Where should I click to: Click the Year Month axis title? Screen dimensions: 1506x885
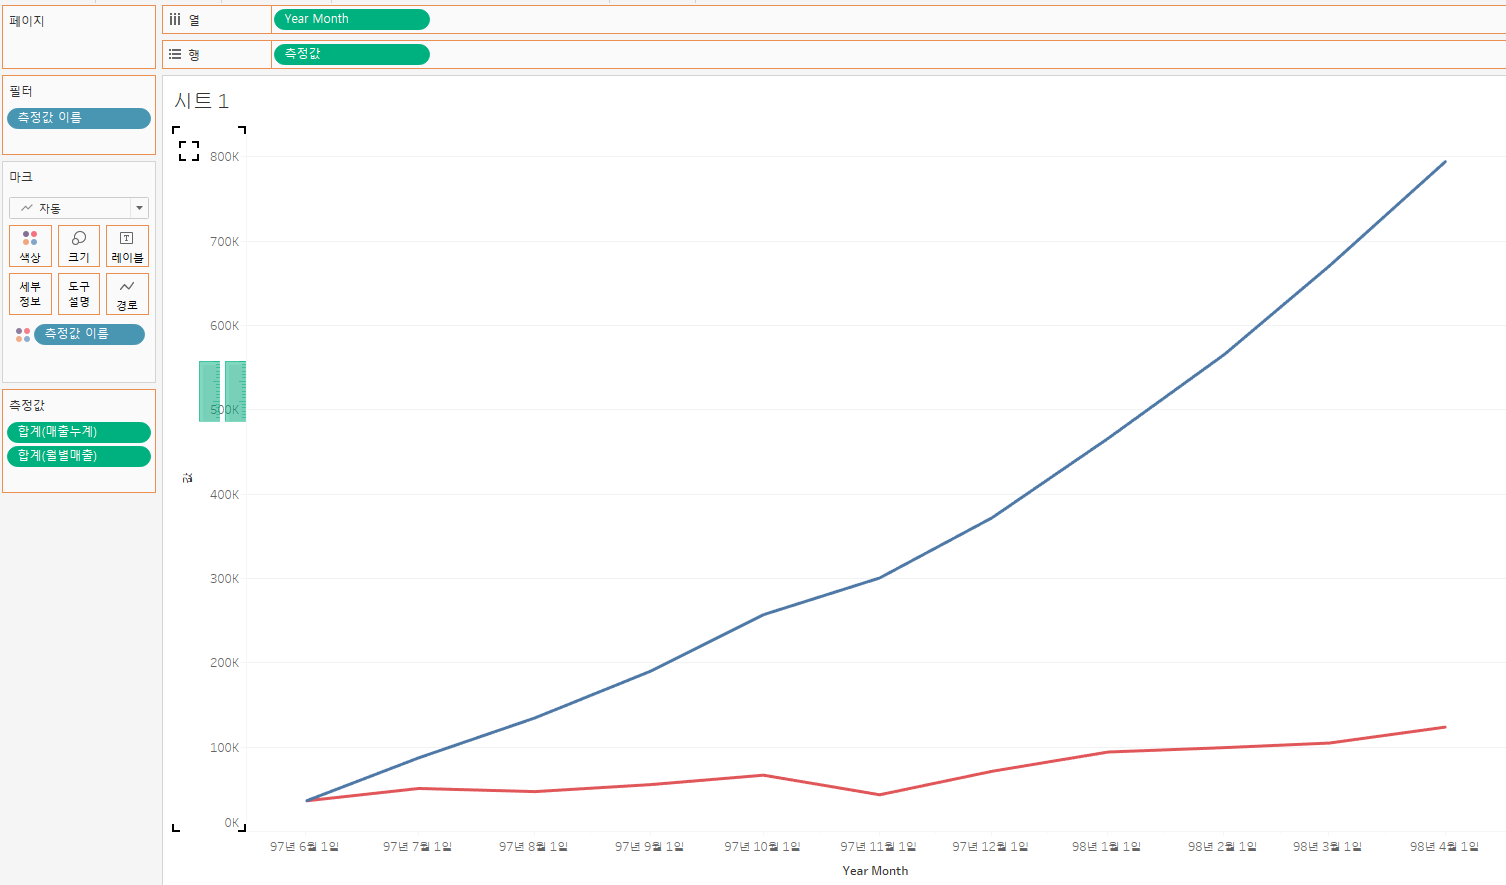(x=875, y=871)
